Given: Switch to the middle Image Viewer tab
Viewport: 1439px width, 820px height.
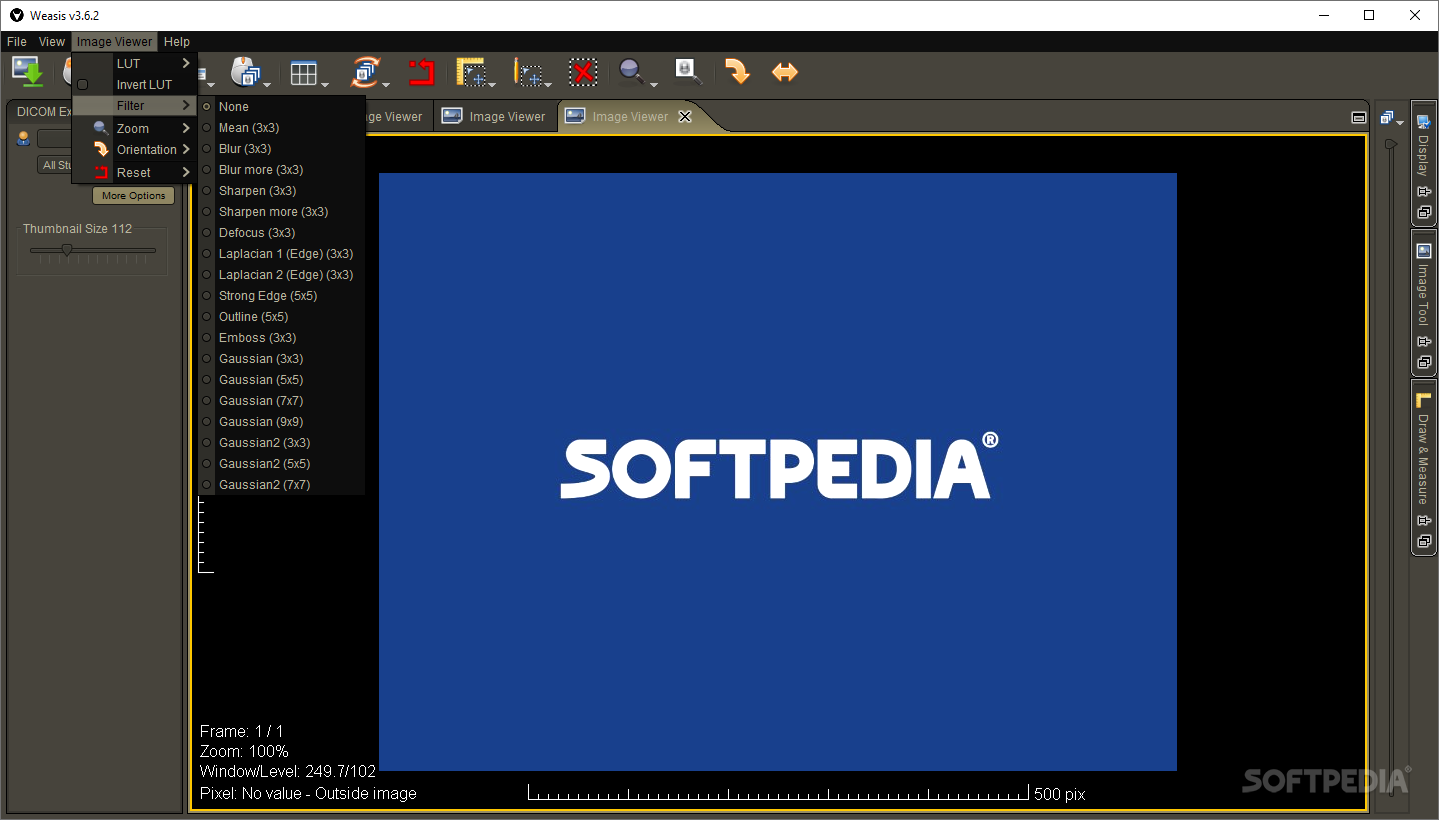Looking at the screenshot, I should point(495,117).
